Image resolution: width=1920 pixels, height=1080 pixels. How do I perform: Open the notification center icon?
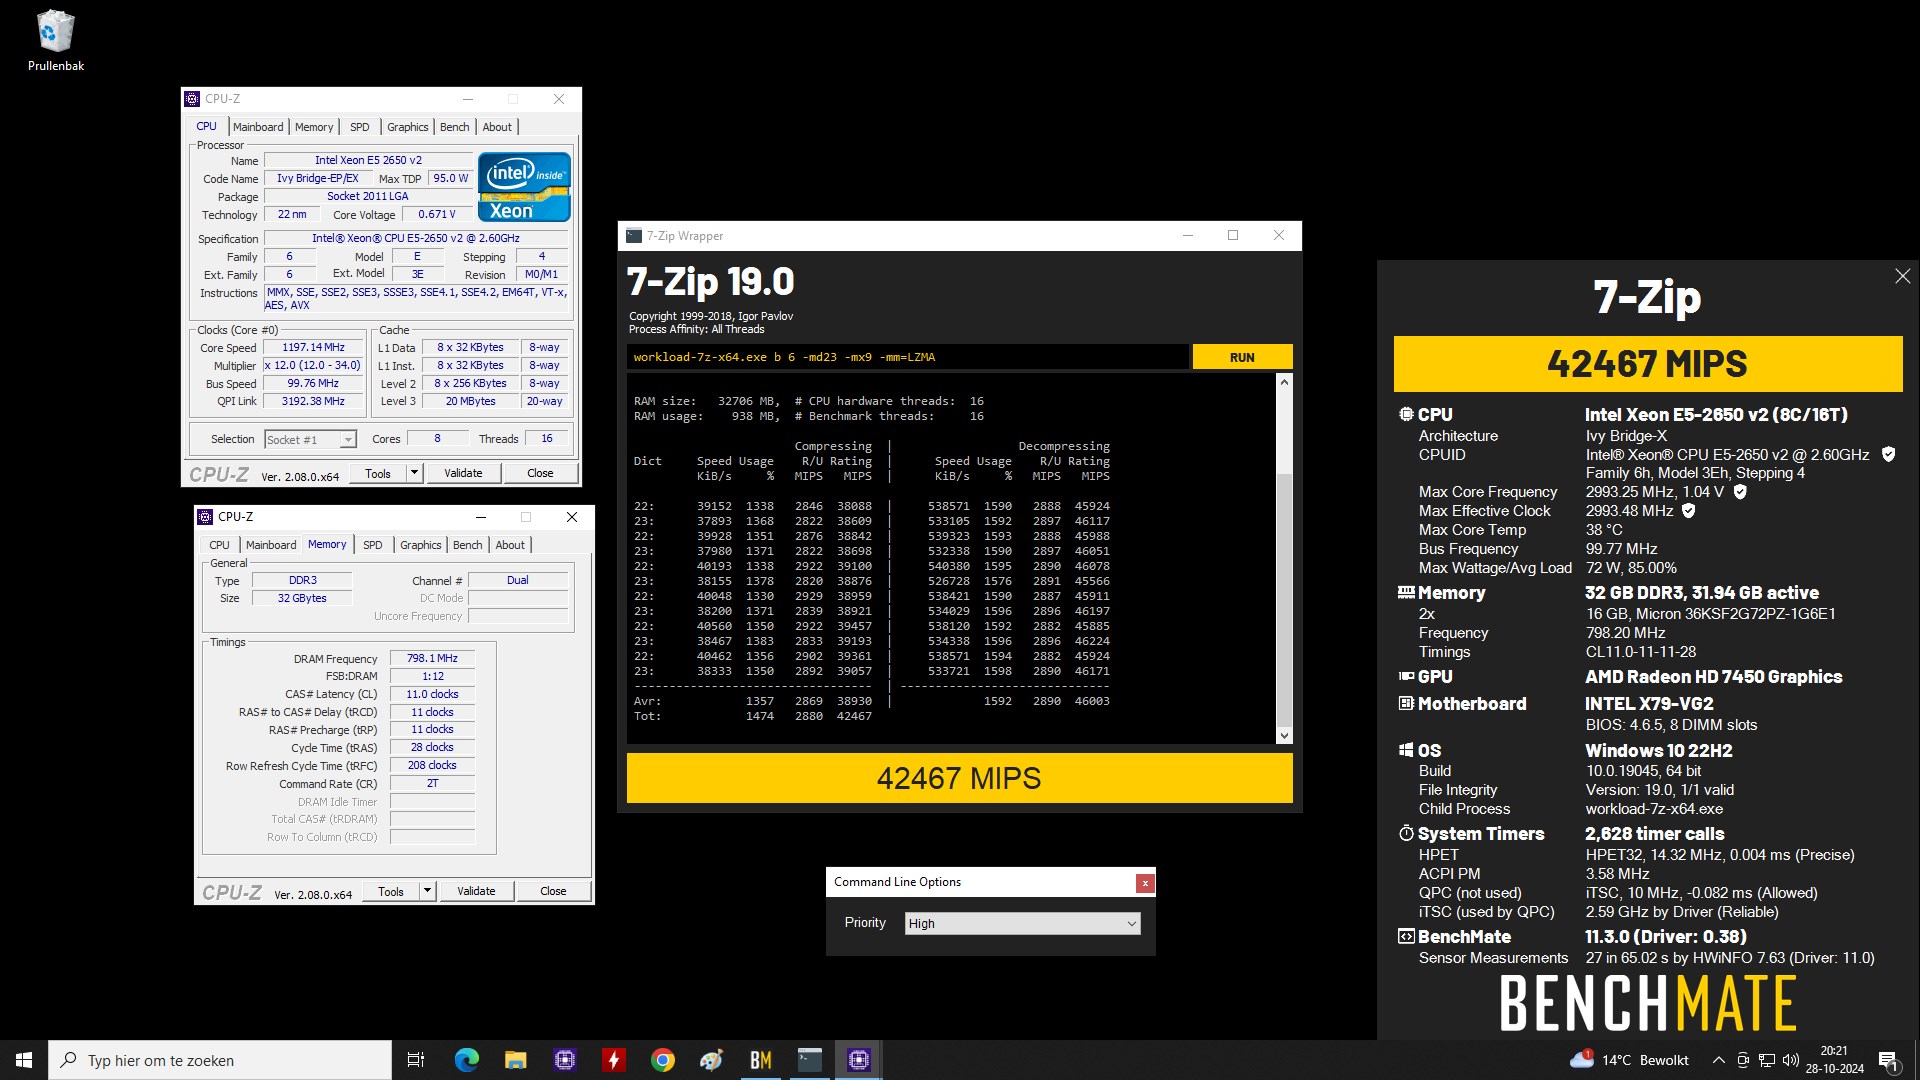tap(1889, 1060)
